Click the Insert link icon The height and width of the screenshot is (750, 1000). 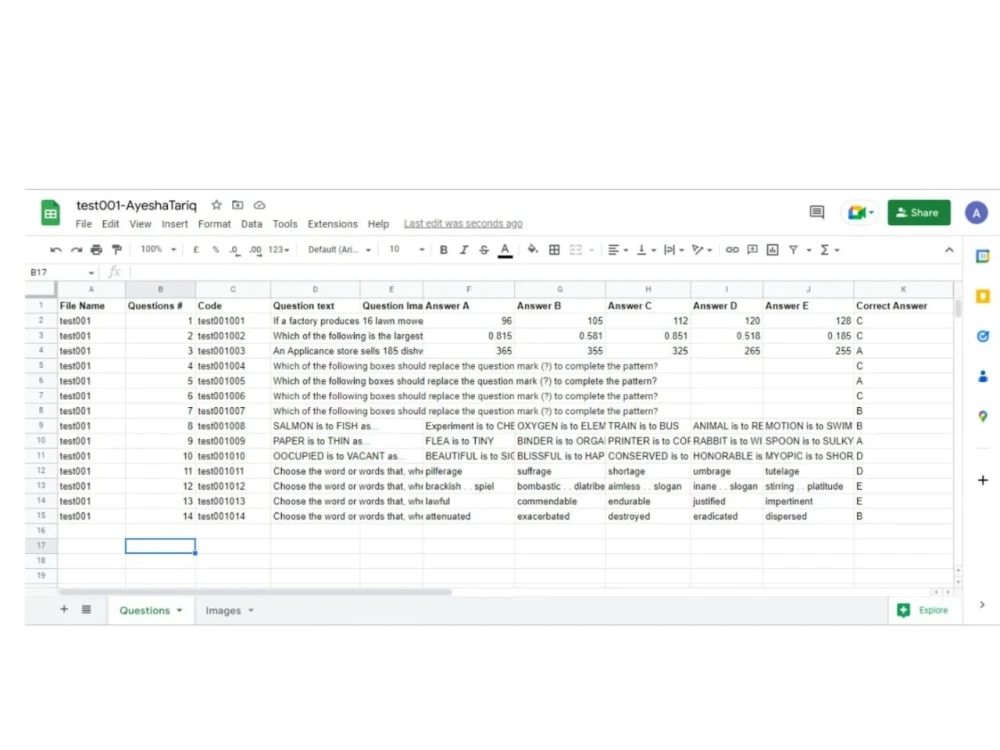click(x=732, y=250)
